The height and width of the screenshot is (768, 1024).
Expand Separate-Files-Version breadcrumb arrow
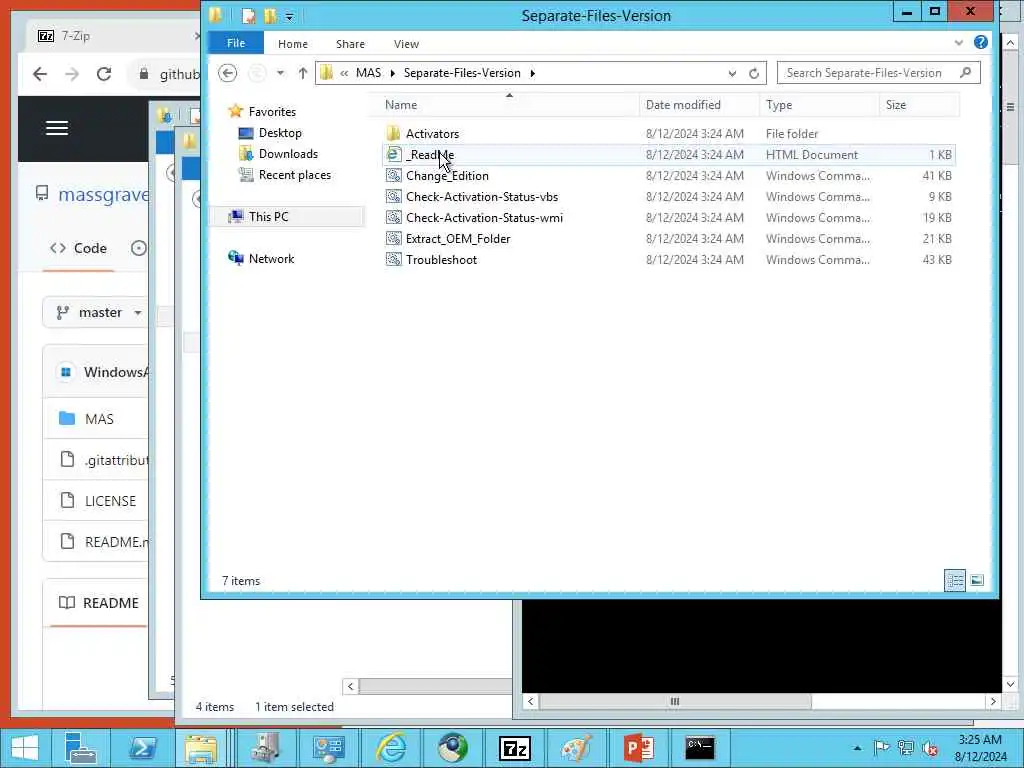click(x=533, y=73)
